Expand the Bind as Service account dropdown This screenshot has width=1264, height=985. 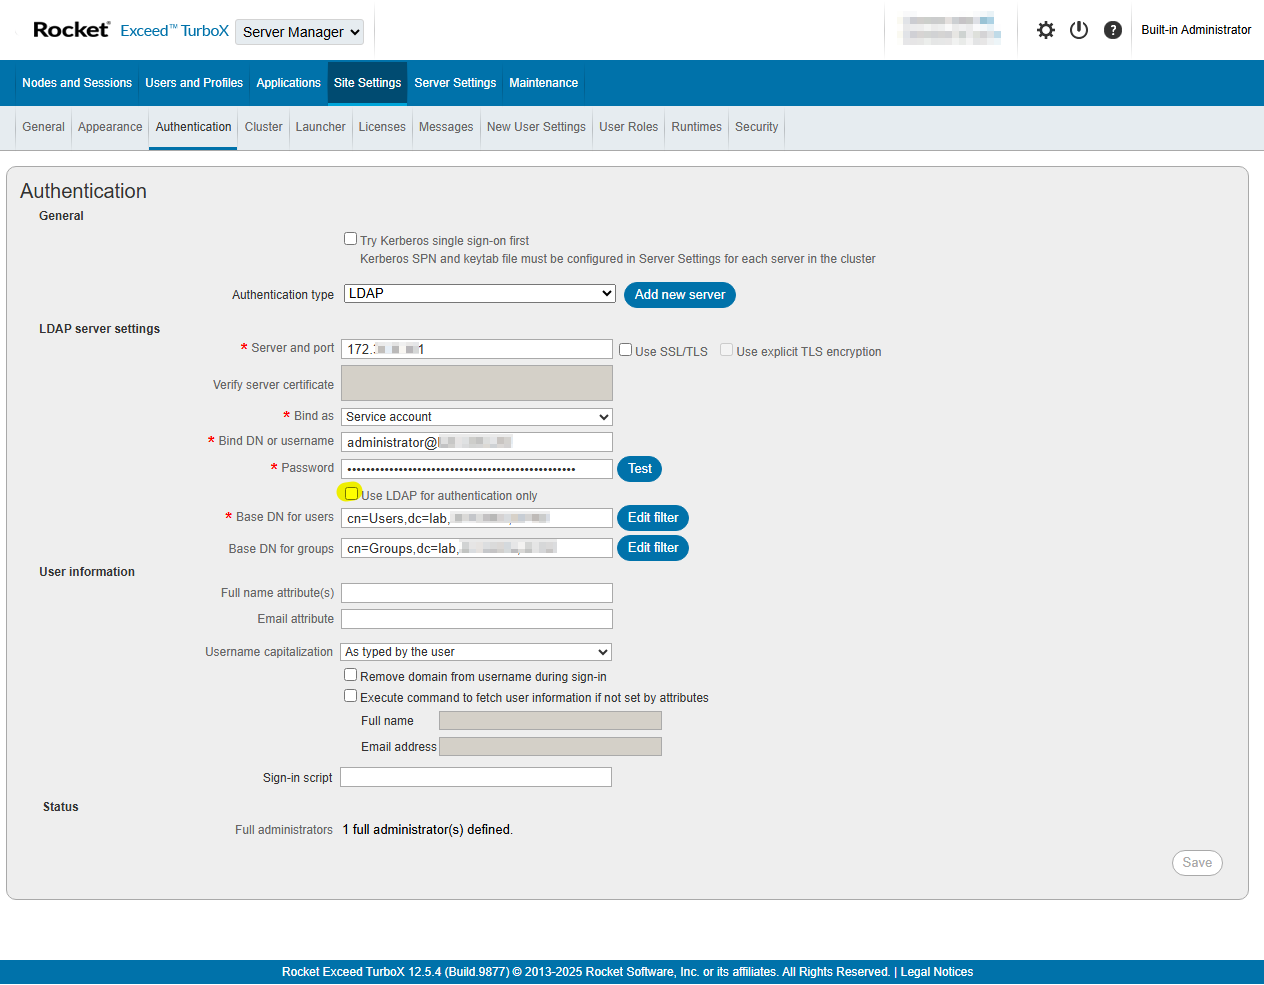click(x=477, y=417)
